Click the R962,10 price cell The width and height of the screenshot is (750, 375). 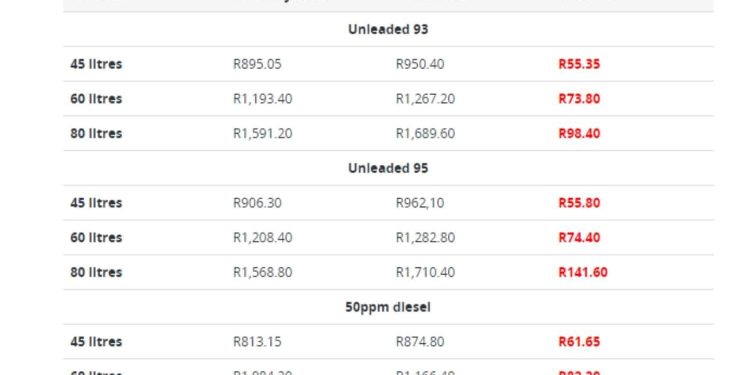(420, 203)
